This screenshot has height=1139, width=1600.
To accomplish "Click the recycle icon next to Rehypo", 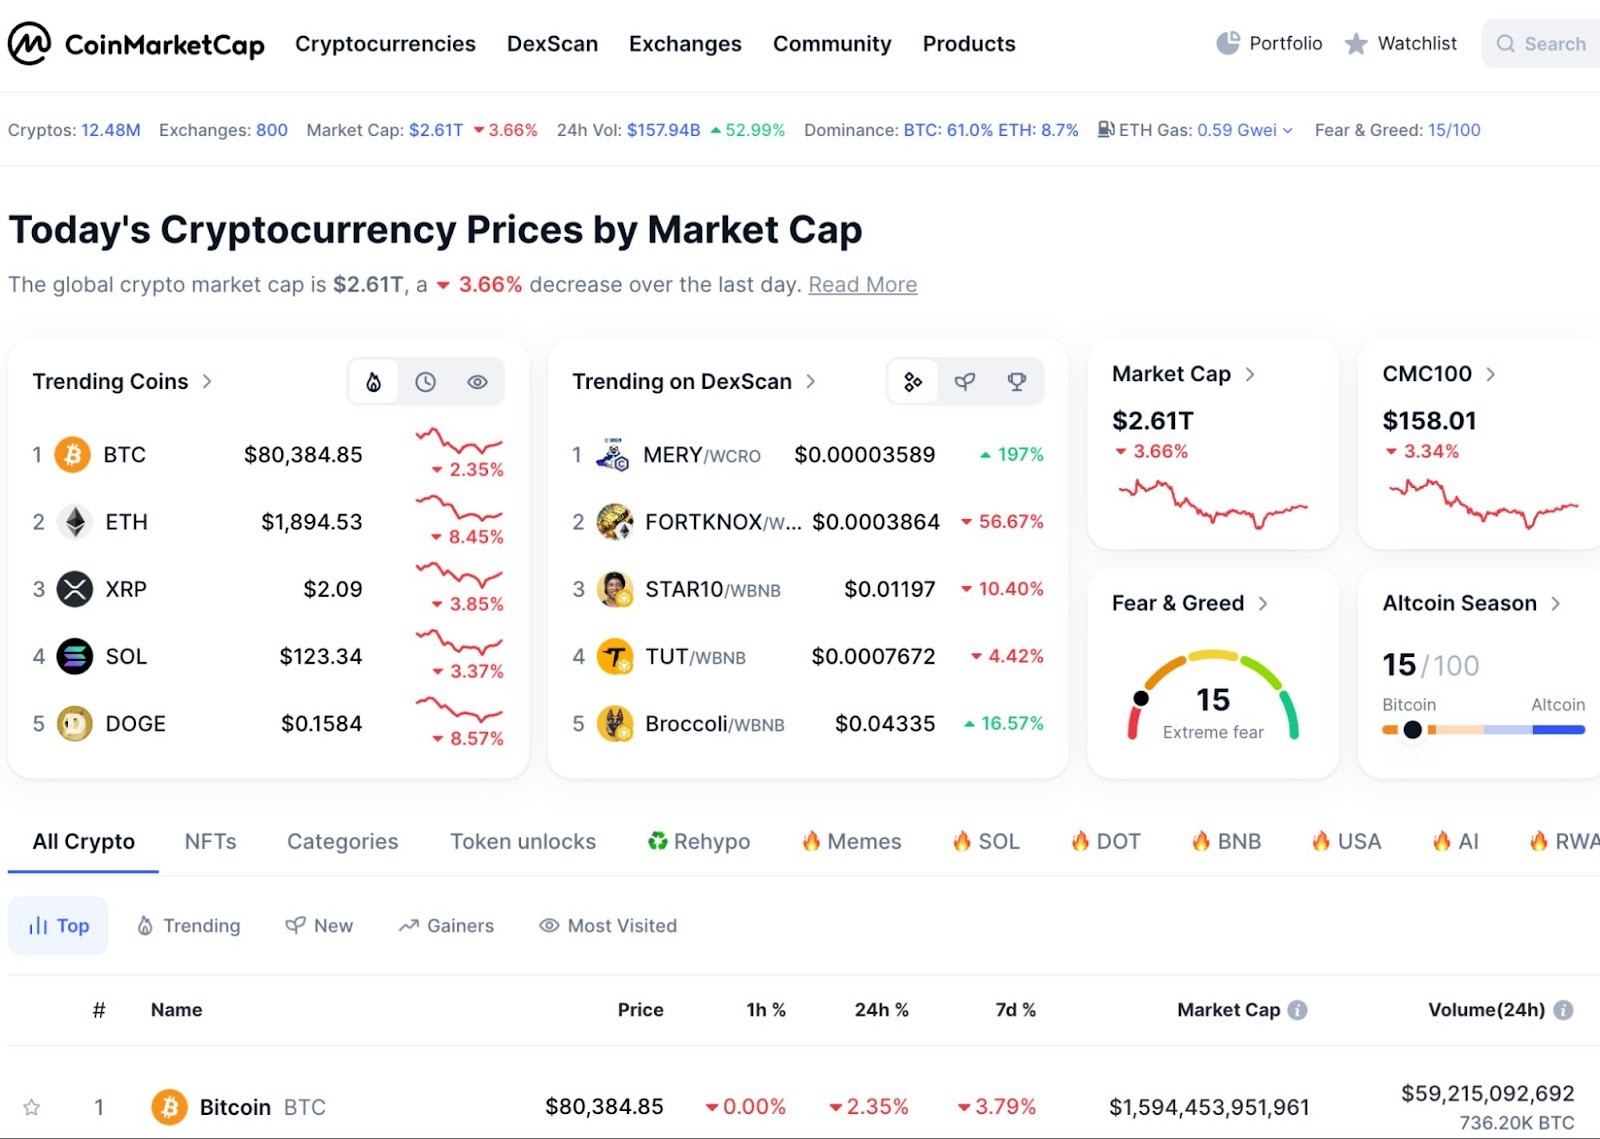I will coord(660,841).
